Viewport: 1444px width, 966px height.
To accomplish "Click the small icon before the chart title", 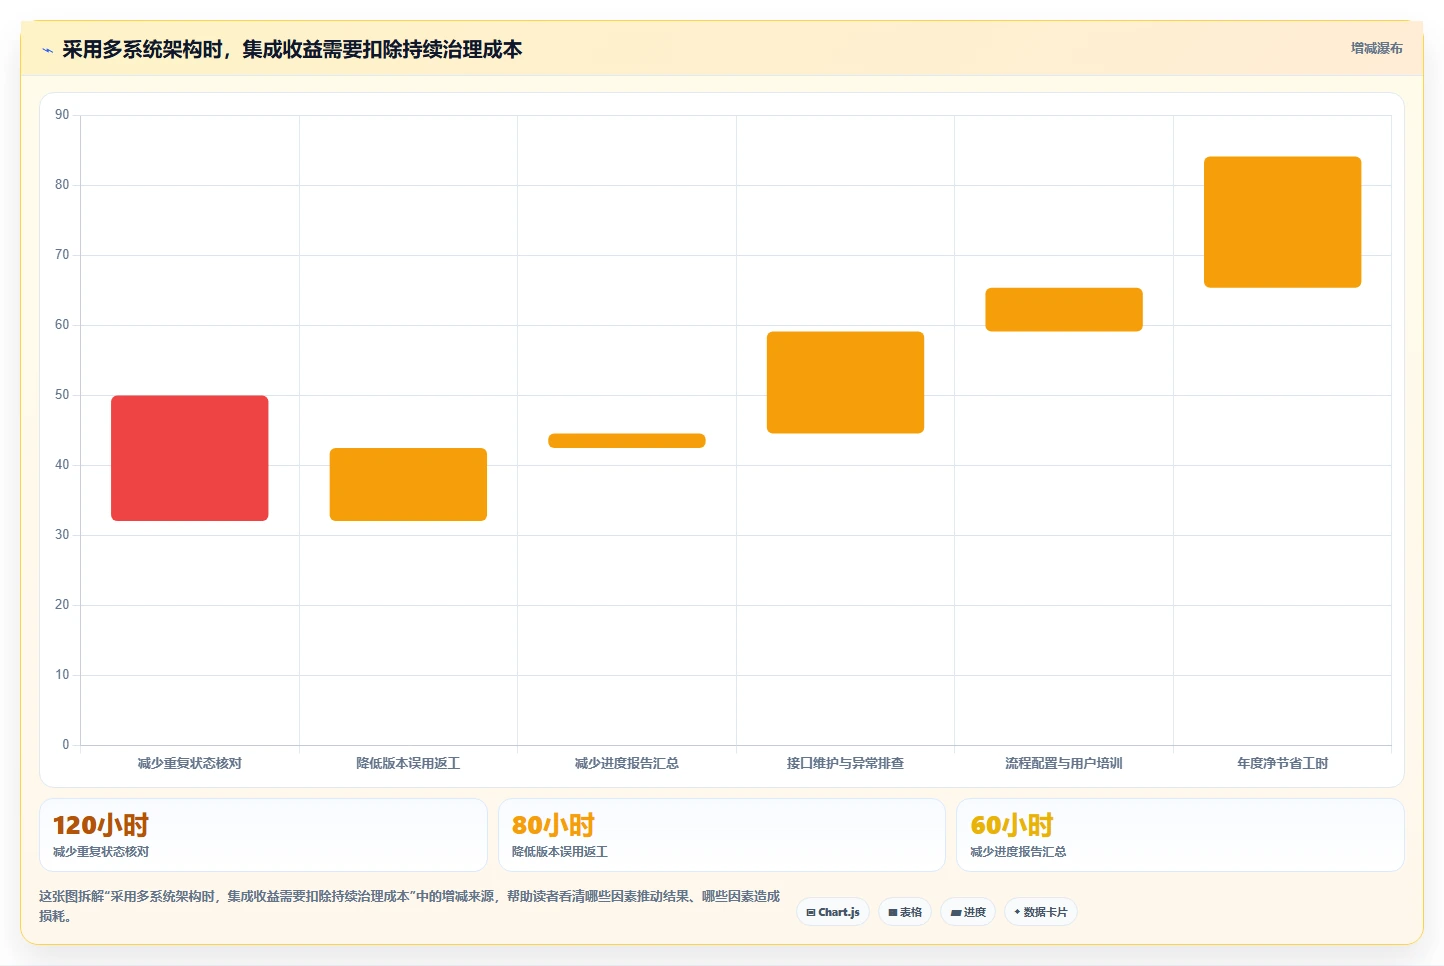I will coord(47,50).
